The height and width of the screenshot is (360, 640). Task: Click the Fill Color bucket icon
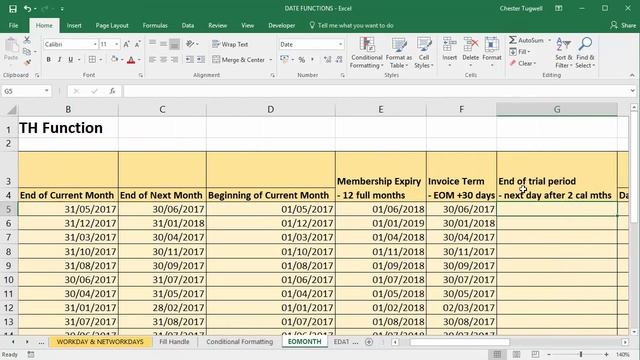click(115, 60)
